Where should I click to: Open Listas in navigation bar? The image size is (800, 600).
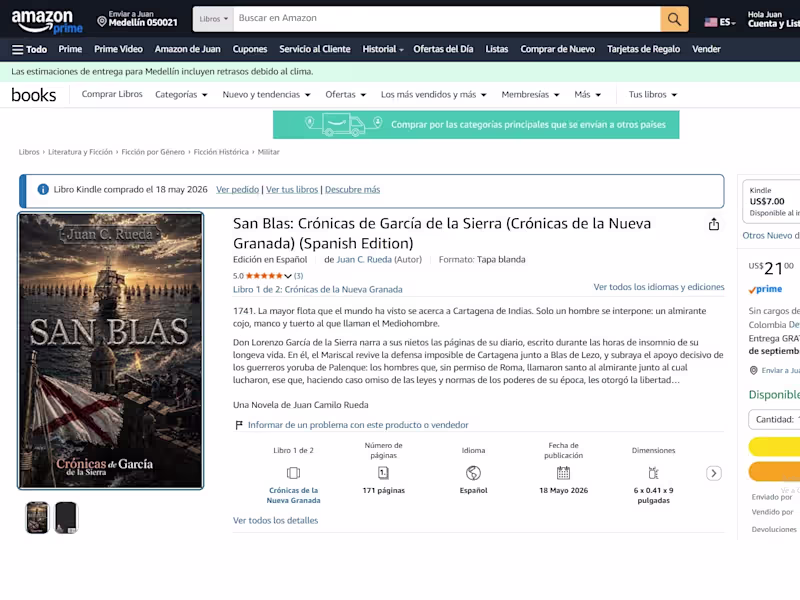pyautogui.click(x=496, y=49)
